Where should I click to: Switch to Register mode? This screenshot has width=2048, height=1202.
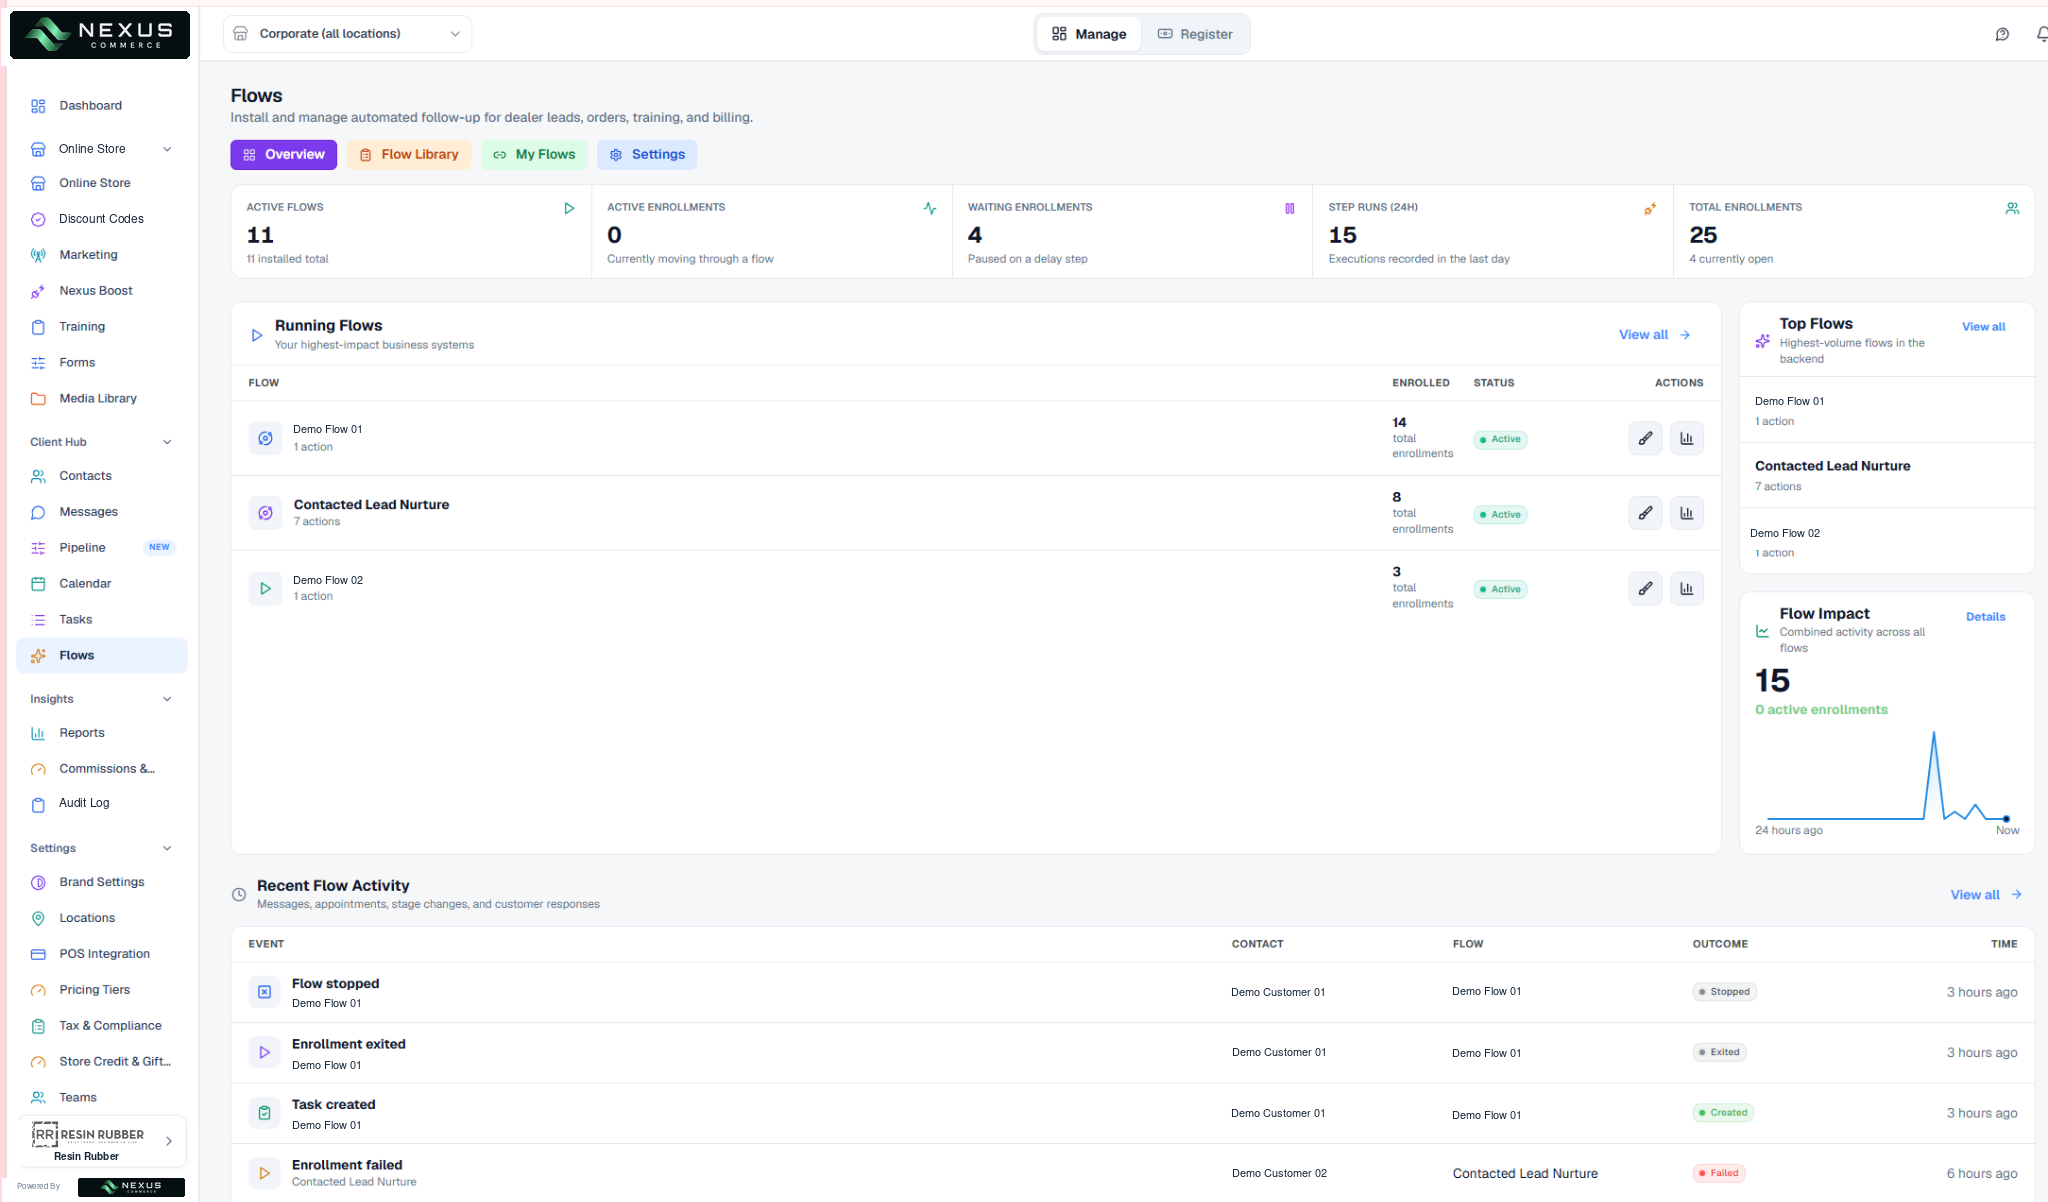(x=1195, y=34)
